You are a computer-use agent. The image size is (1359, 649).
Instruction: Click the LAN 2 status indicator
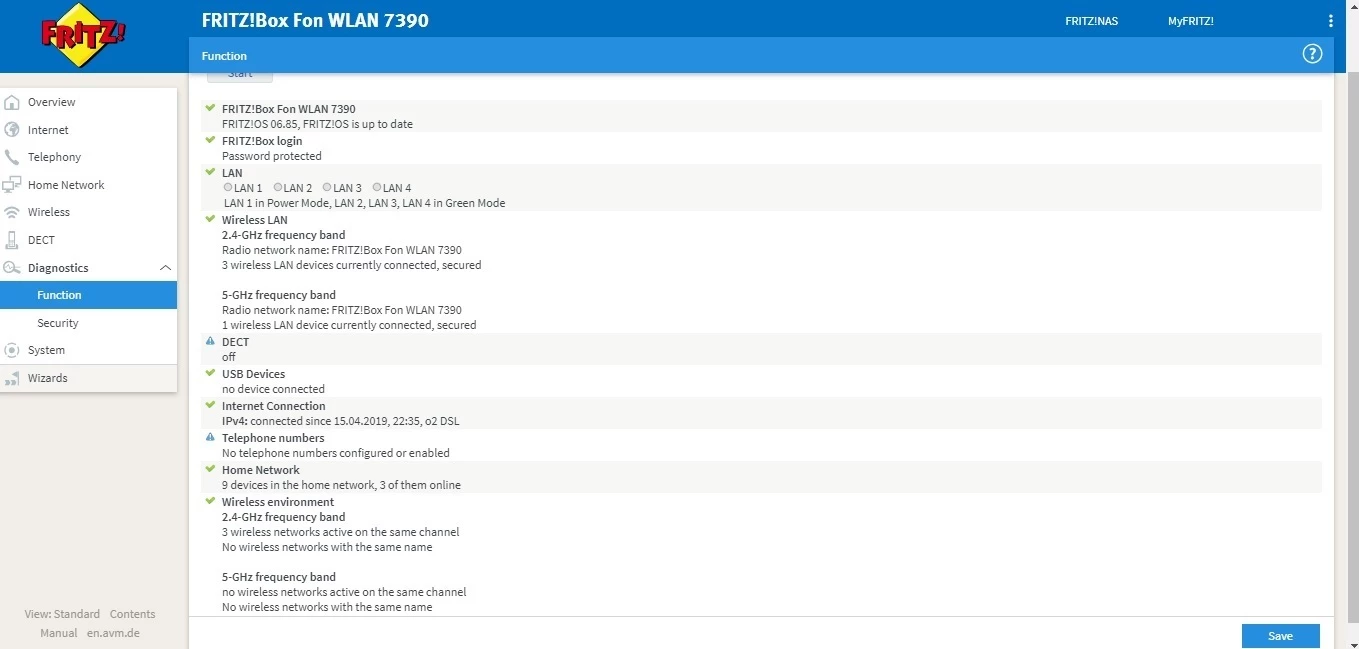(278, 187)
